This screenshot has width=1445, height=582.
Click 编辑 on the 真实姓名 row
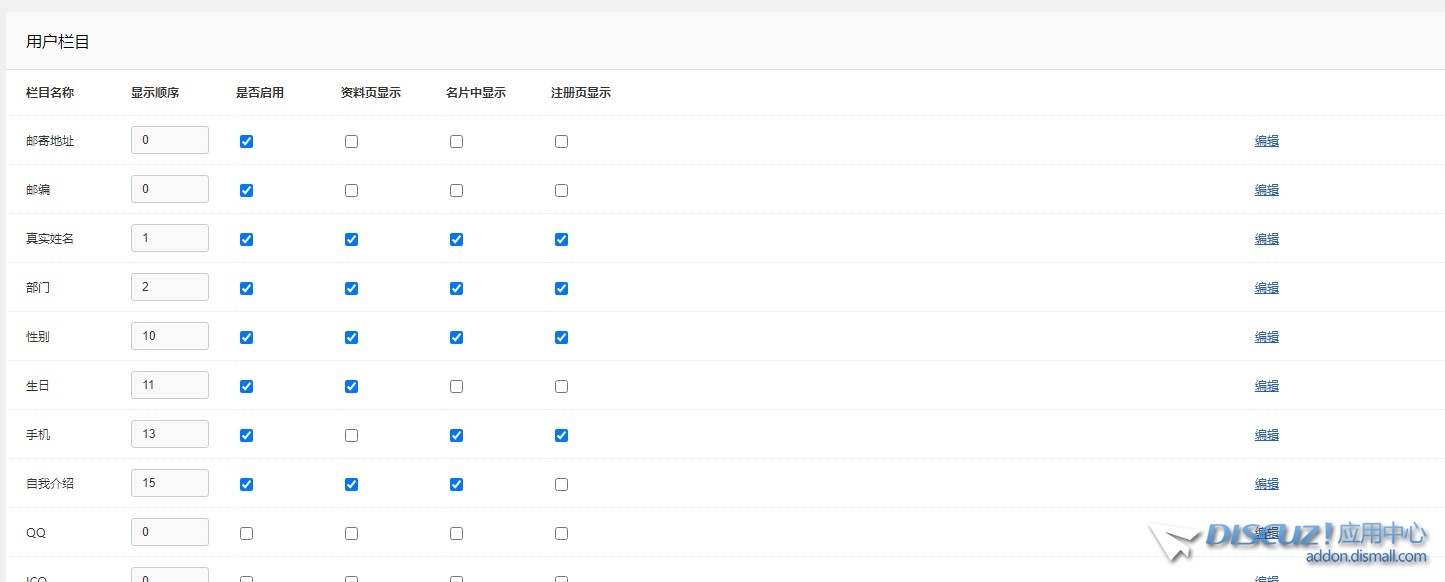(x=1266, y=239)
